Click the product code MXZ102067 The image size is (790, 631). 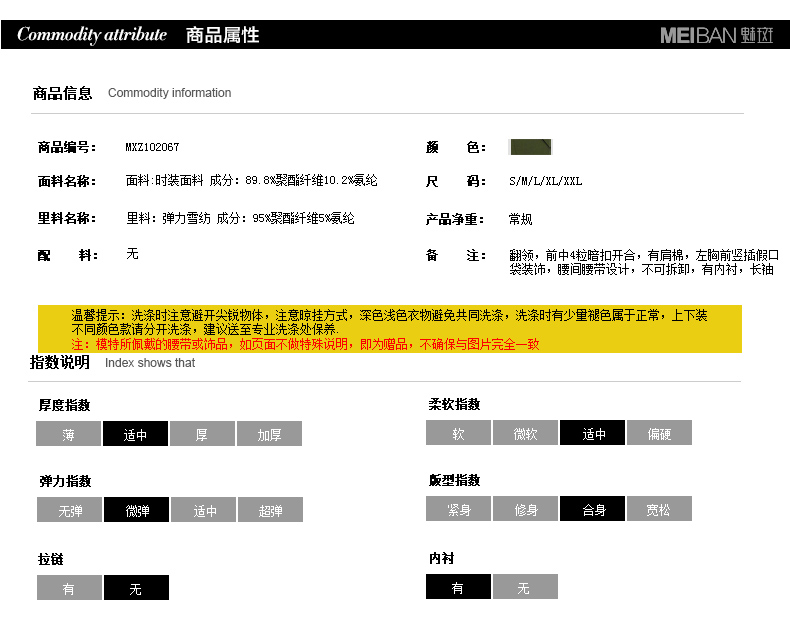(x=152, y=147)
